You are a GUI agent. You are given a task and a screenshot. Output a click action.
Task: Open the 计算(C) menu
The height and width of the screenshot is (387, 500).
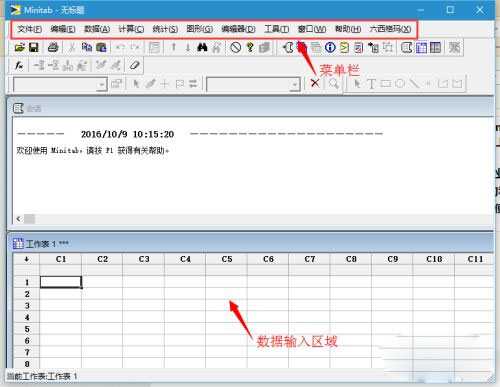point(131,29)
